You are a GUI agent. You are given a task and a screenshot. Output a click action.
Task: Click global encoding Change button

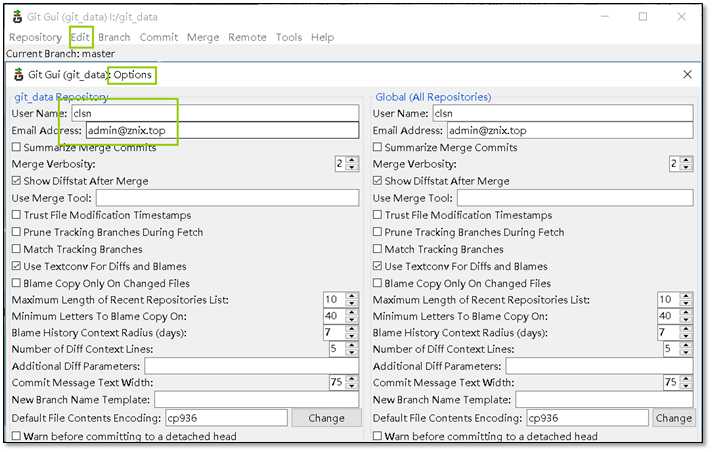[x=673, y=418]
